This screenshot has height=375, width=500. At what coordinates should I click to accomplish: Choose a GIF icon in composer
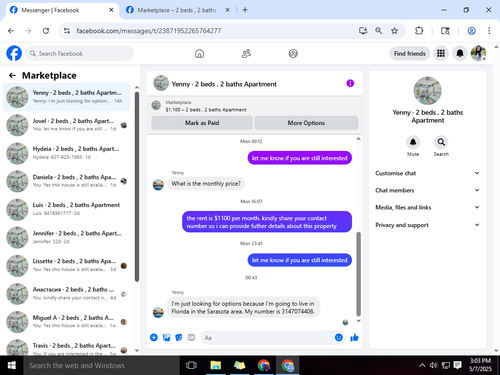[191, 338]
